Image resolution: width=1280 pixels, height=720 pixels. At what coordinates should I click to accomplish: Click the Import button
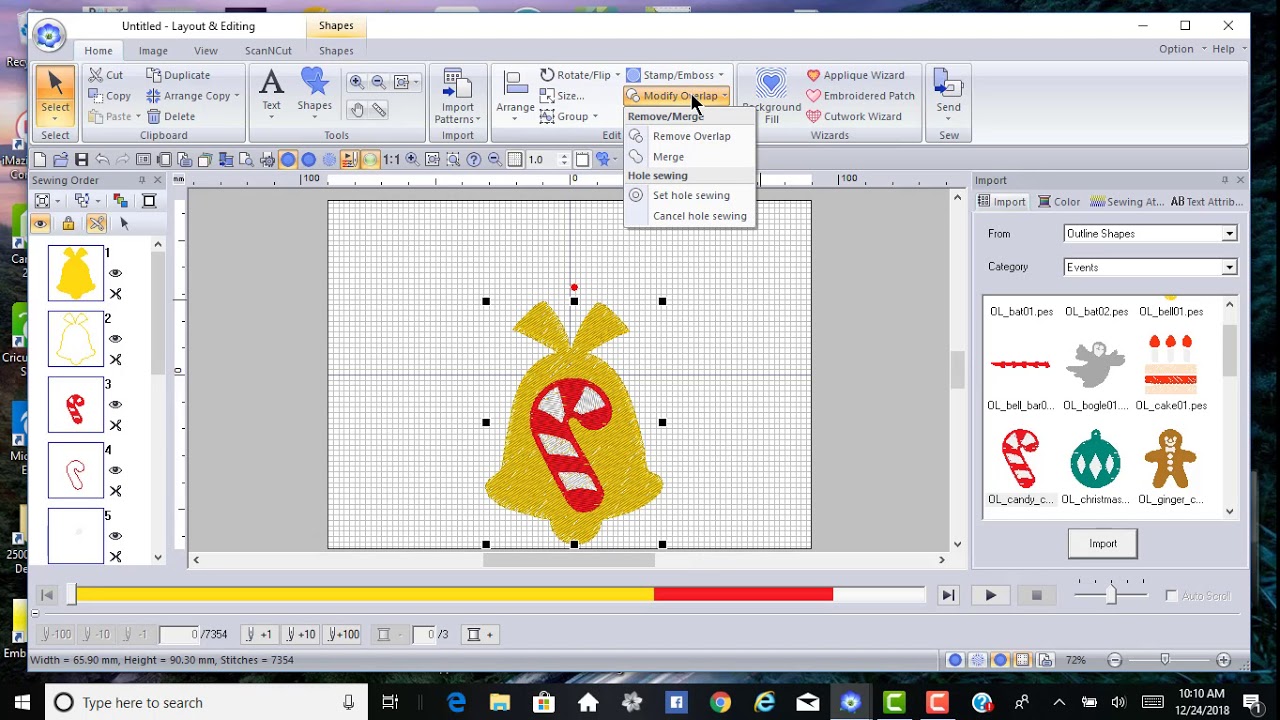pyautogui.click(x=1103, y=544)
